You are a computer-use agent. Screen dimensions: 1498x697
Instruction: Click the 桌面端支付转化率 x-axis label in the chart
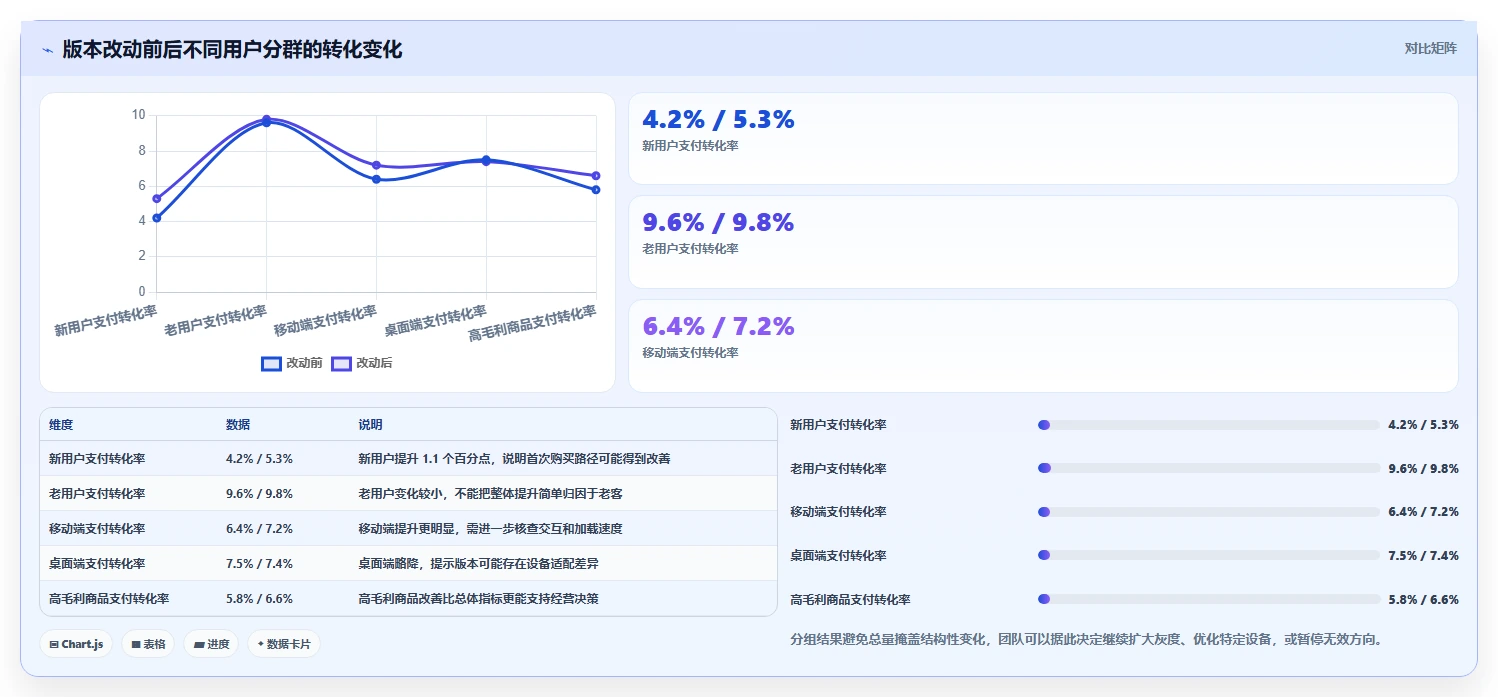coord(435,320)
